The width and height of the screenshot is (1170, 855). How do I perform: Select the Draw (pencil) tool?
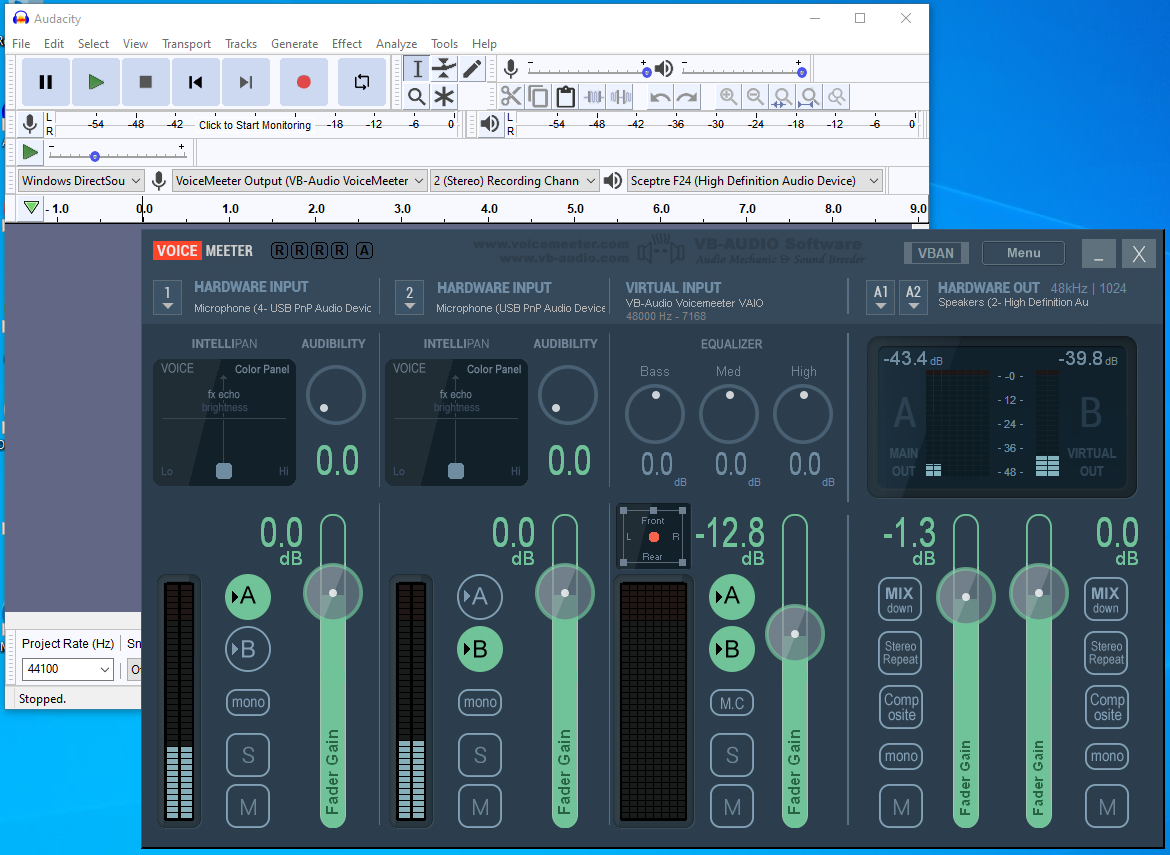coord(472,69)
